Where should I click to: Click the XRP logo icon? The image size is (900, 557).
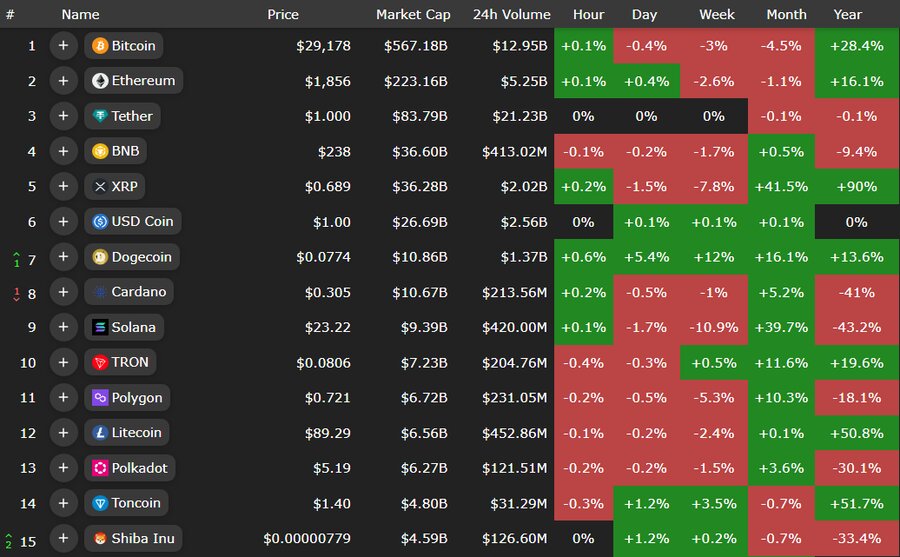[99, 186]
